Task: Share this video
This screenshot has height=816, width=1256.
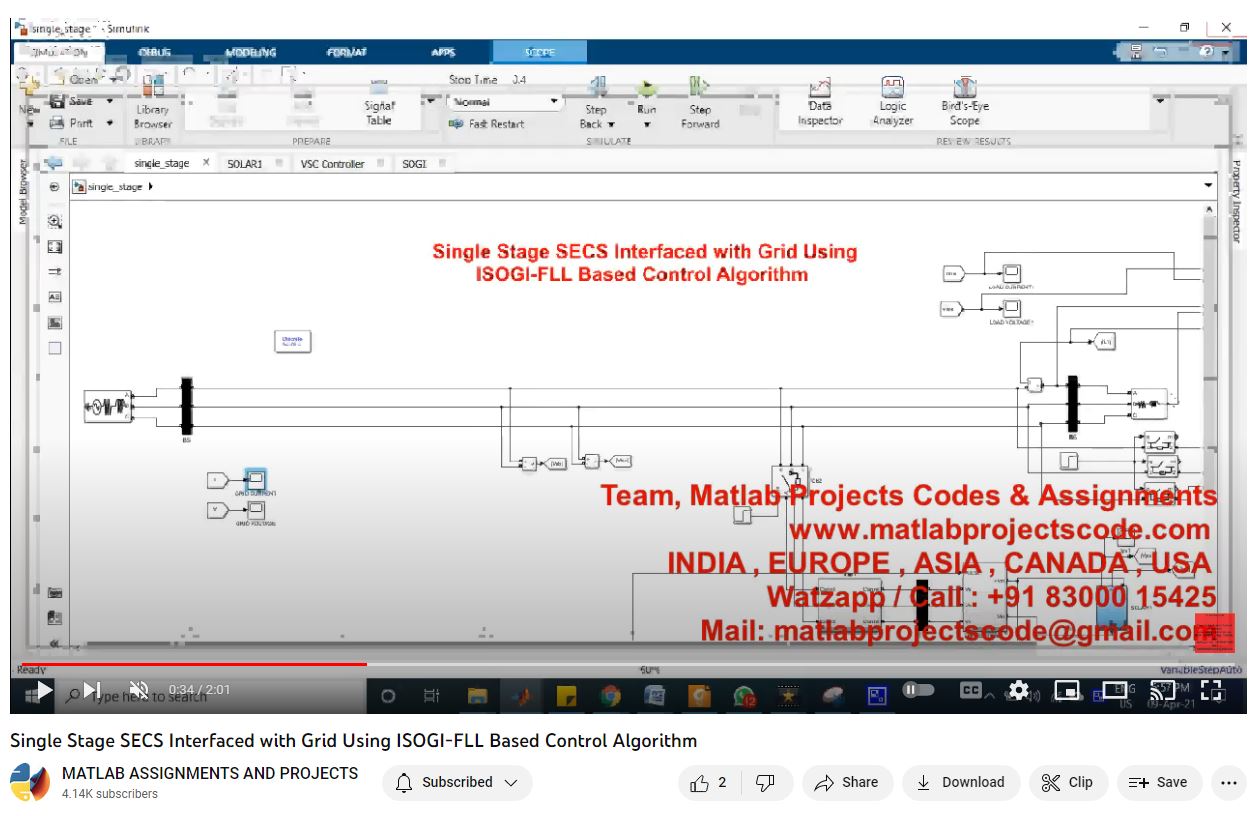Action: click(x=846, y=783)
